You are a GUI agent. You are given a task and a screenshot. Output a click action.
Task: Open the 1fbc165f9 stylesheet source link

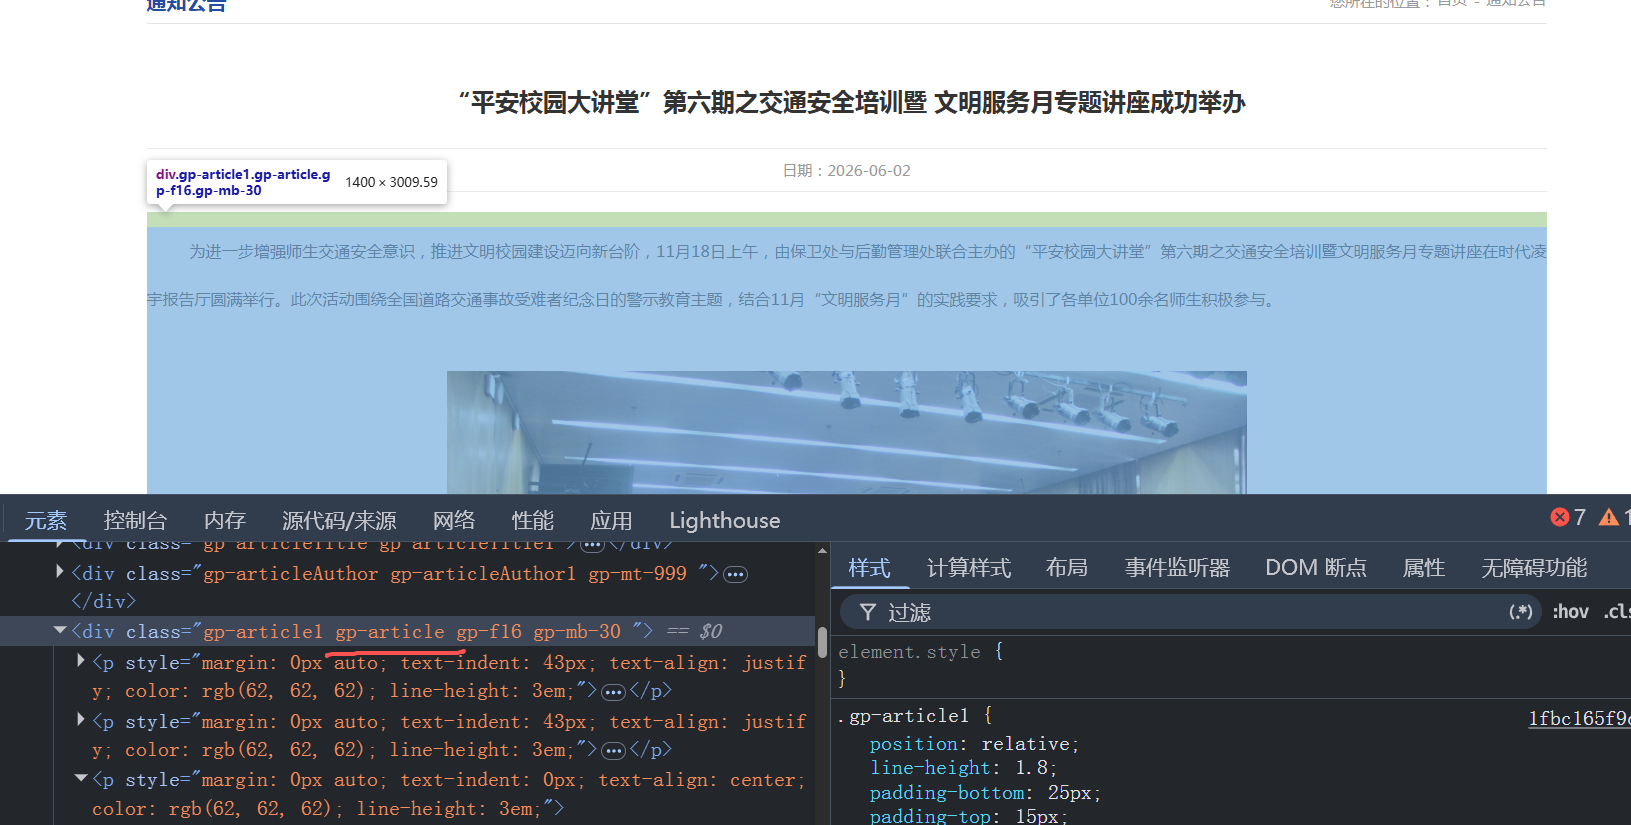pyautogui.click(x=1579, y=718)
